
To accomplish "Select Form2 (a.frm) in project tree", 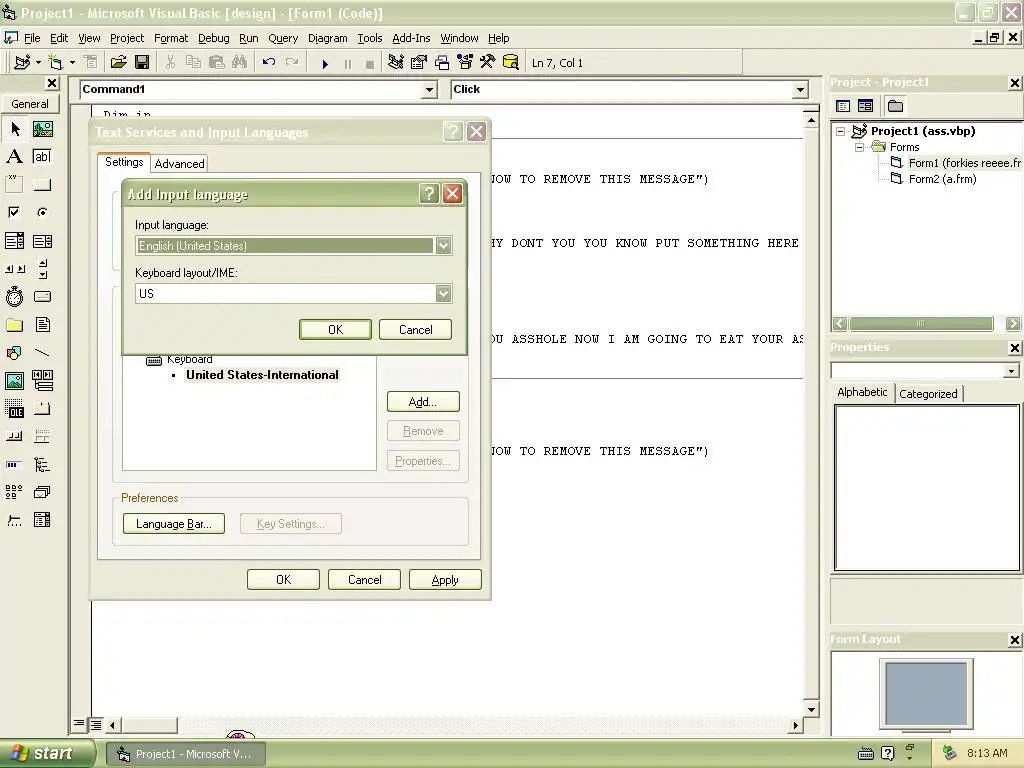I will tap(942, 179).
